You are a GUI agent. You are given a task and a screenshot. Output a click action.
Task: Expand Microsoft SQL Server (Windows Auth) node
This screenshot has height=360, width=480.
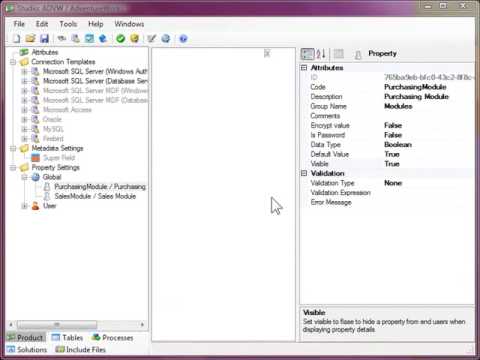point(24,71)
